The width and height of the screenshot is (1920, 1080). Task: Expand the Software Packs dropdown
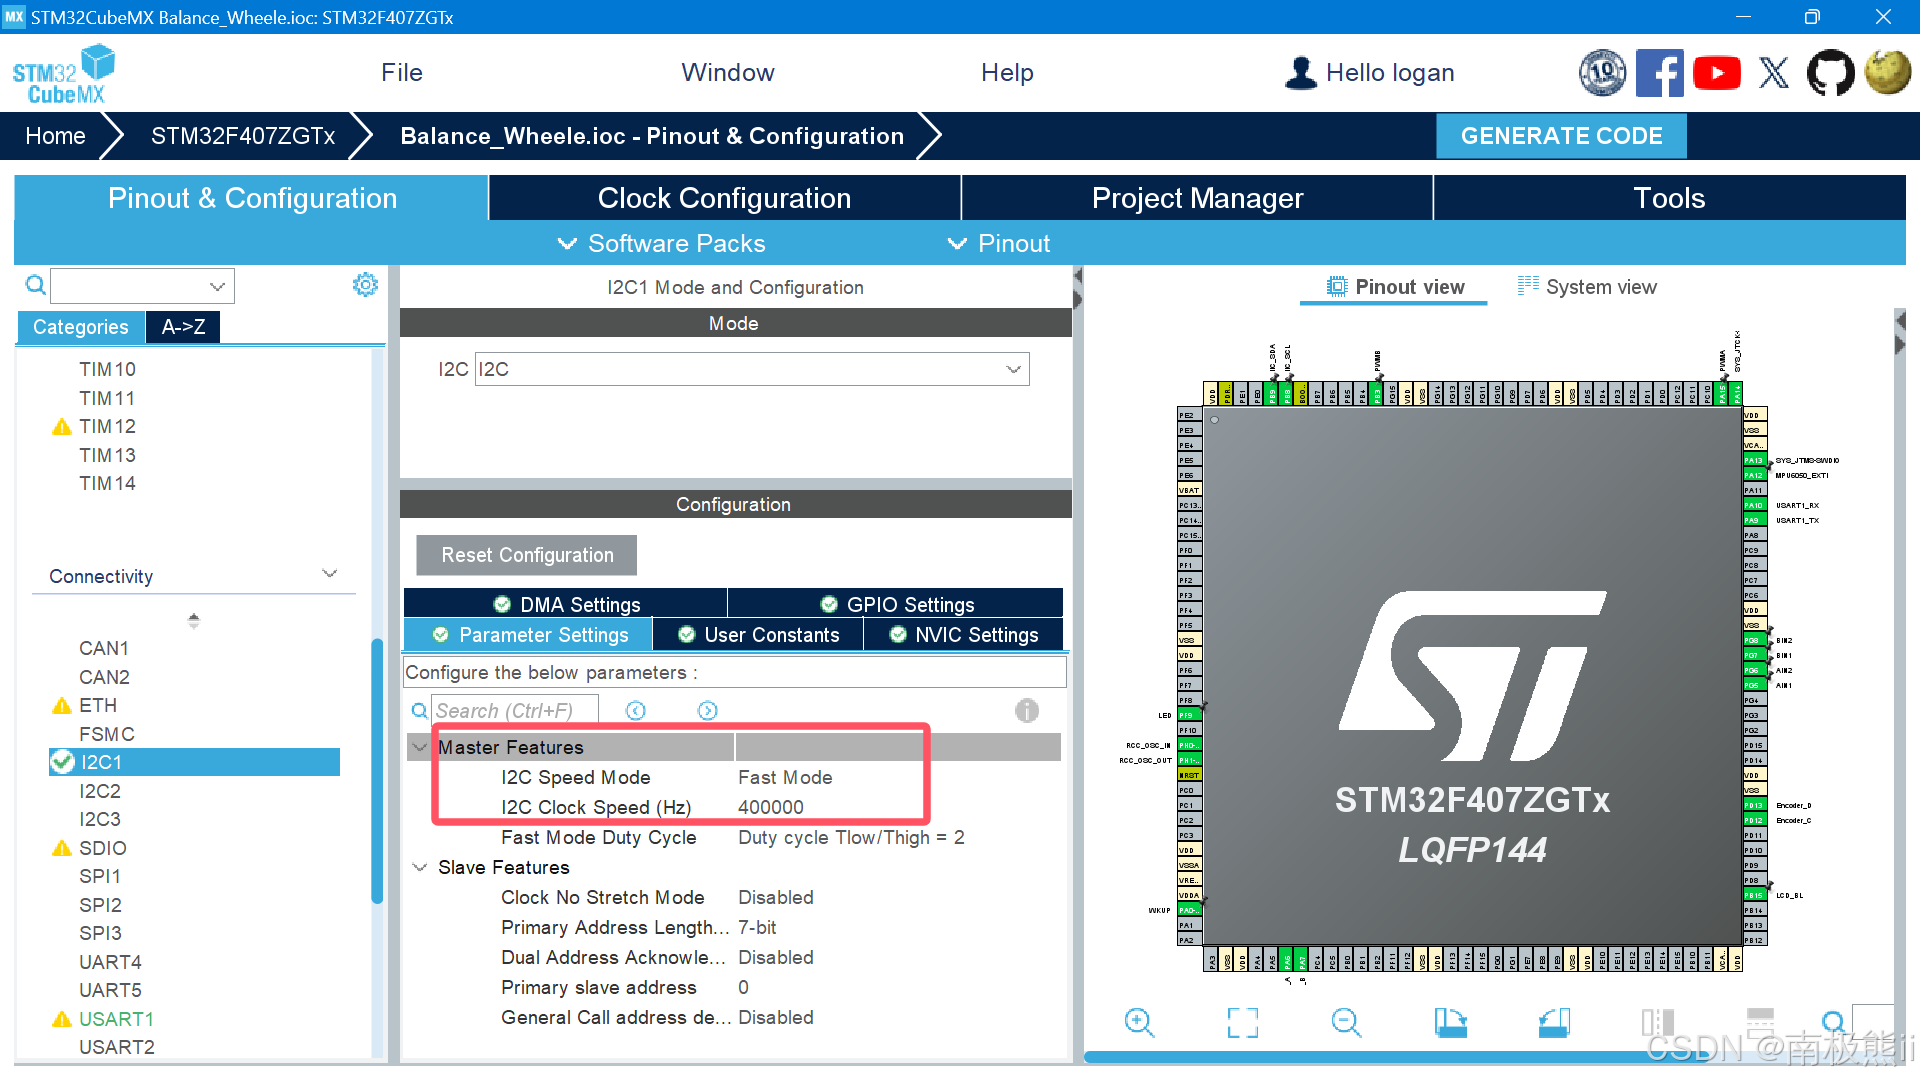coord(662,243)
